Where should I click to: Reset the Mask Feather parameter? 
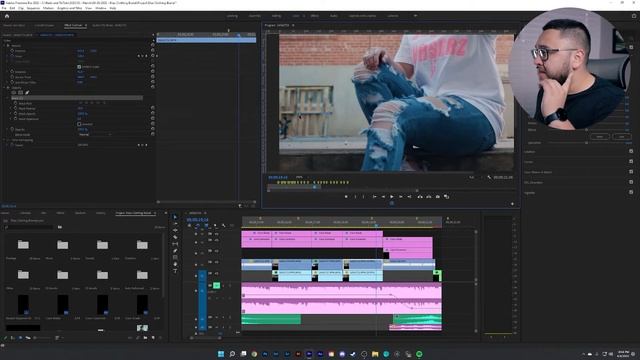(153, 109)
